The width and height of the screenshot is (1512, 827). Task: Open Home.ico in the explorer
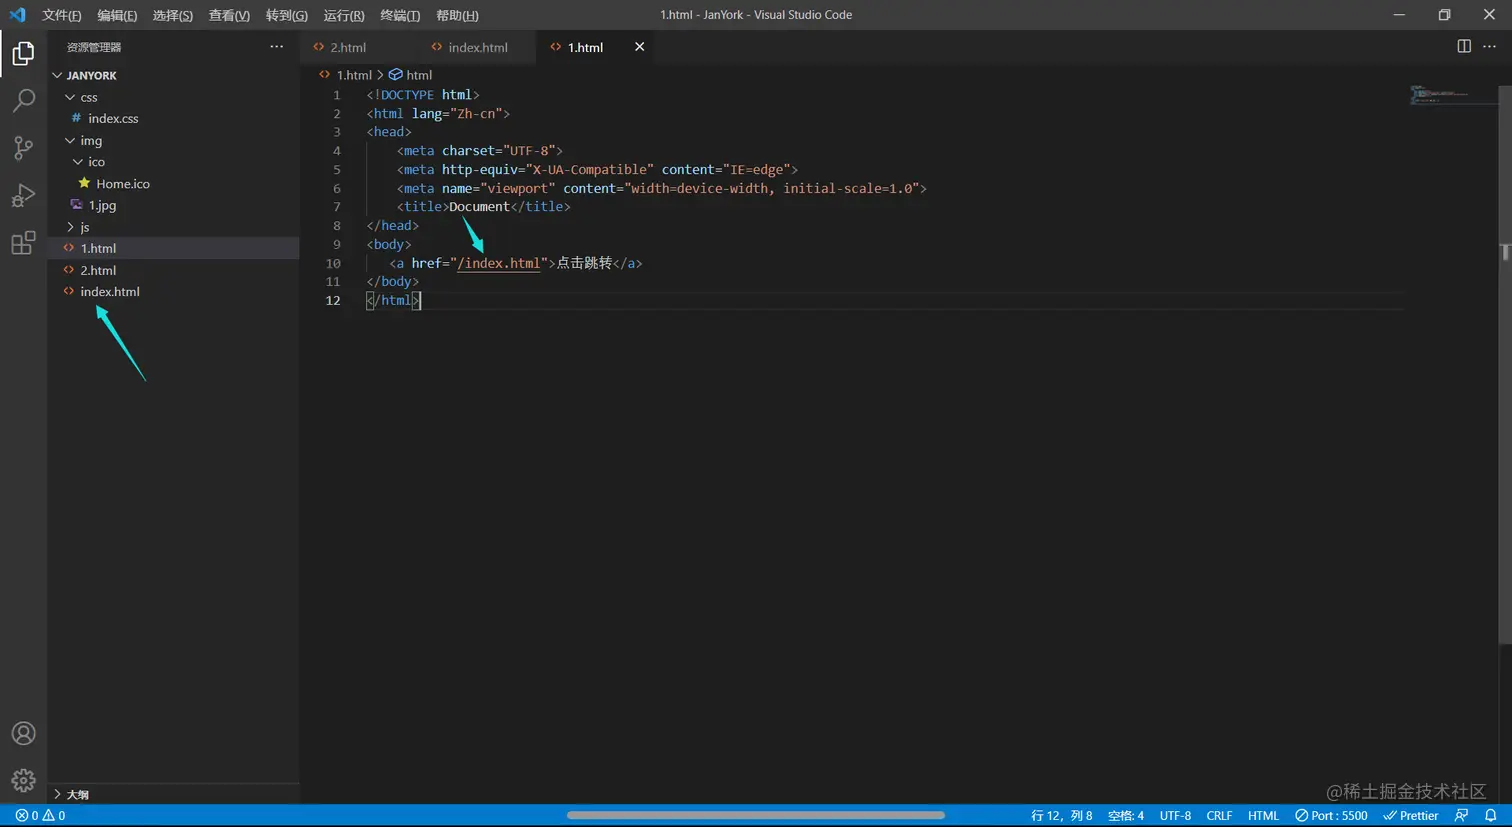[x=123, y=184]
